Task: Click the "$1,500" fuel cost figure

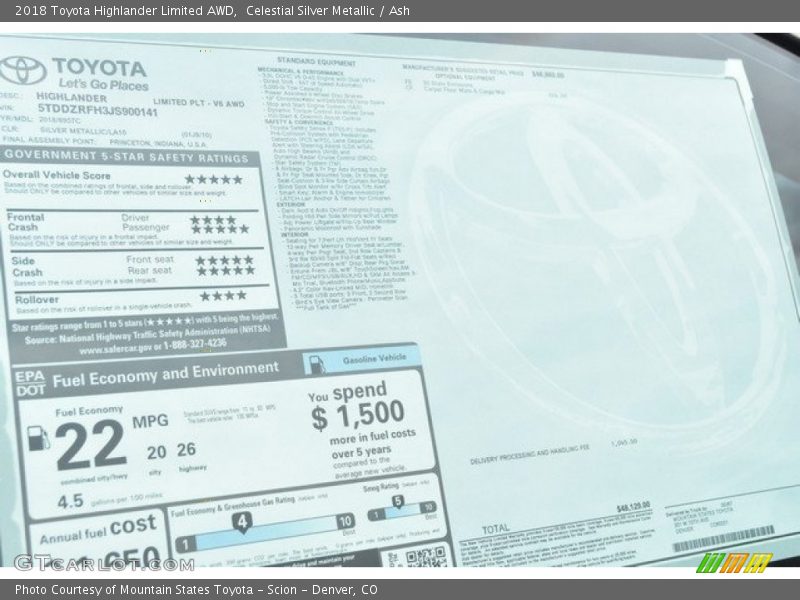Action: pos(358,415)
